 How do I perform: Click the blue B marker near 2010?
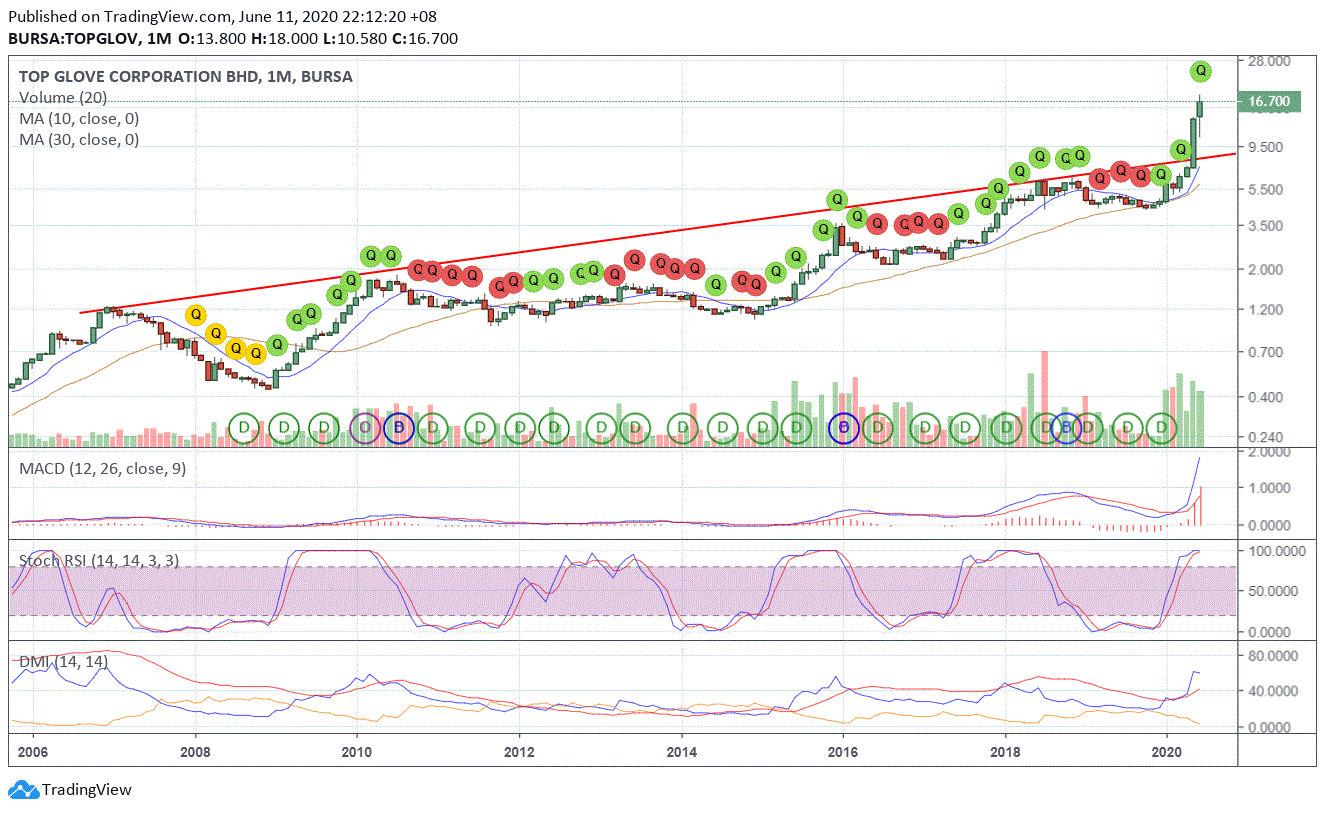(x=399, y=428)
